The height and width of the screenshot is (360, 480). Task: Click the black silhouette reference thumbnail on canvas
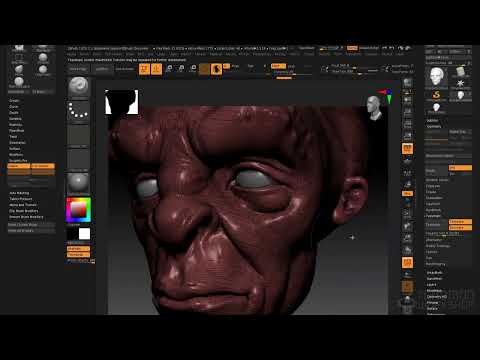click(122, 102)
